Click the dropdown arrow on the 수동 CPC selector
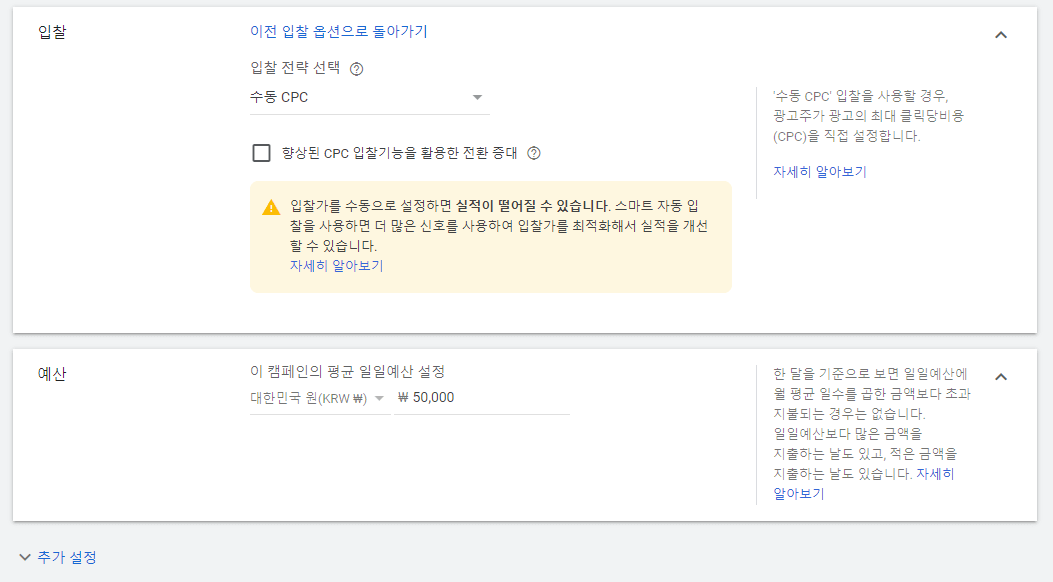 click(478, 97)
